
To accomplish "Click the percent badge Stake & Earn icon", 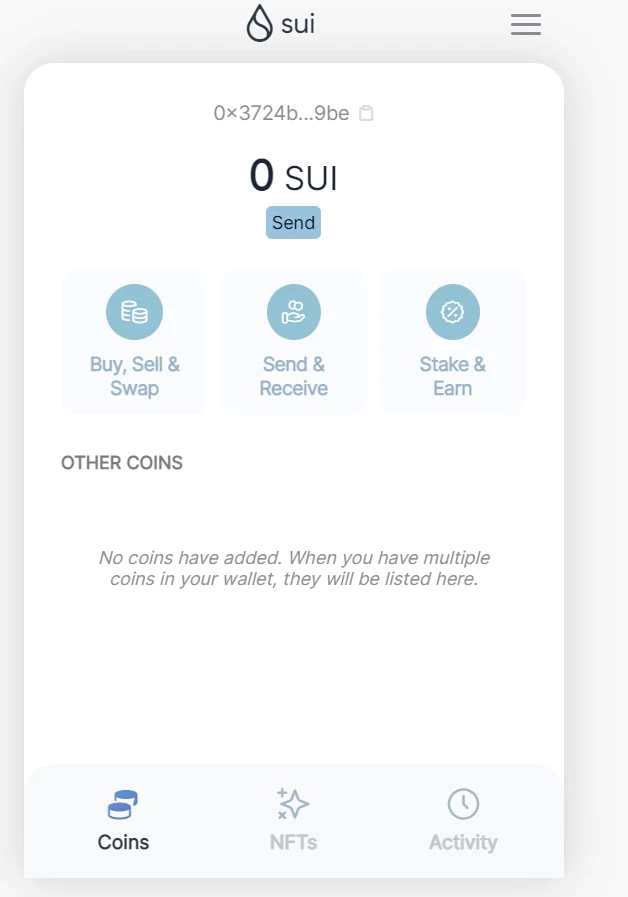I will [x=452, y=312].
